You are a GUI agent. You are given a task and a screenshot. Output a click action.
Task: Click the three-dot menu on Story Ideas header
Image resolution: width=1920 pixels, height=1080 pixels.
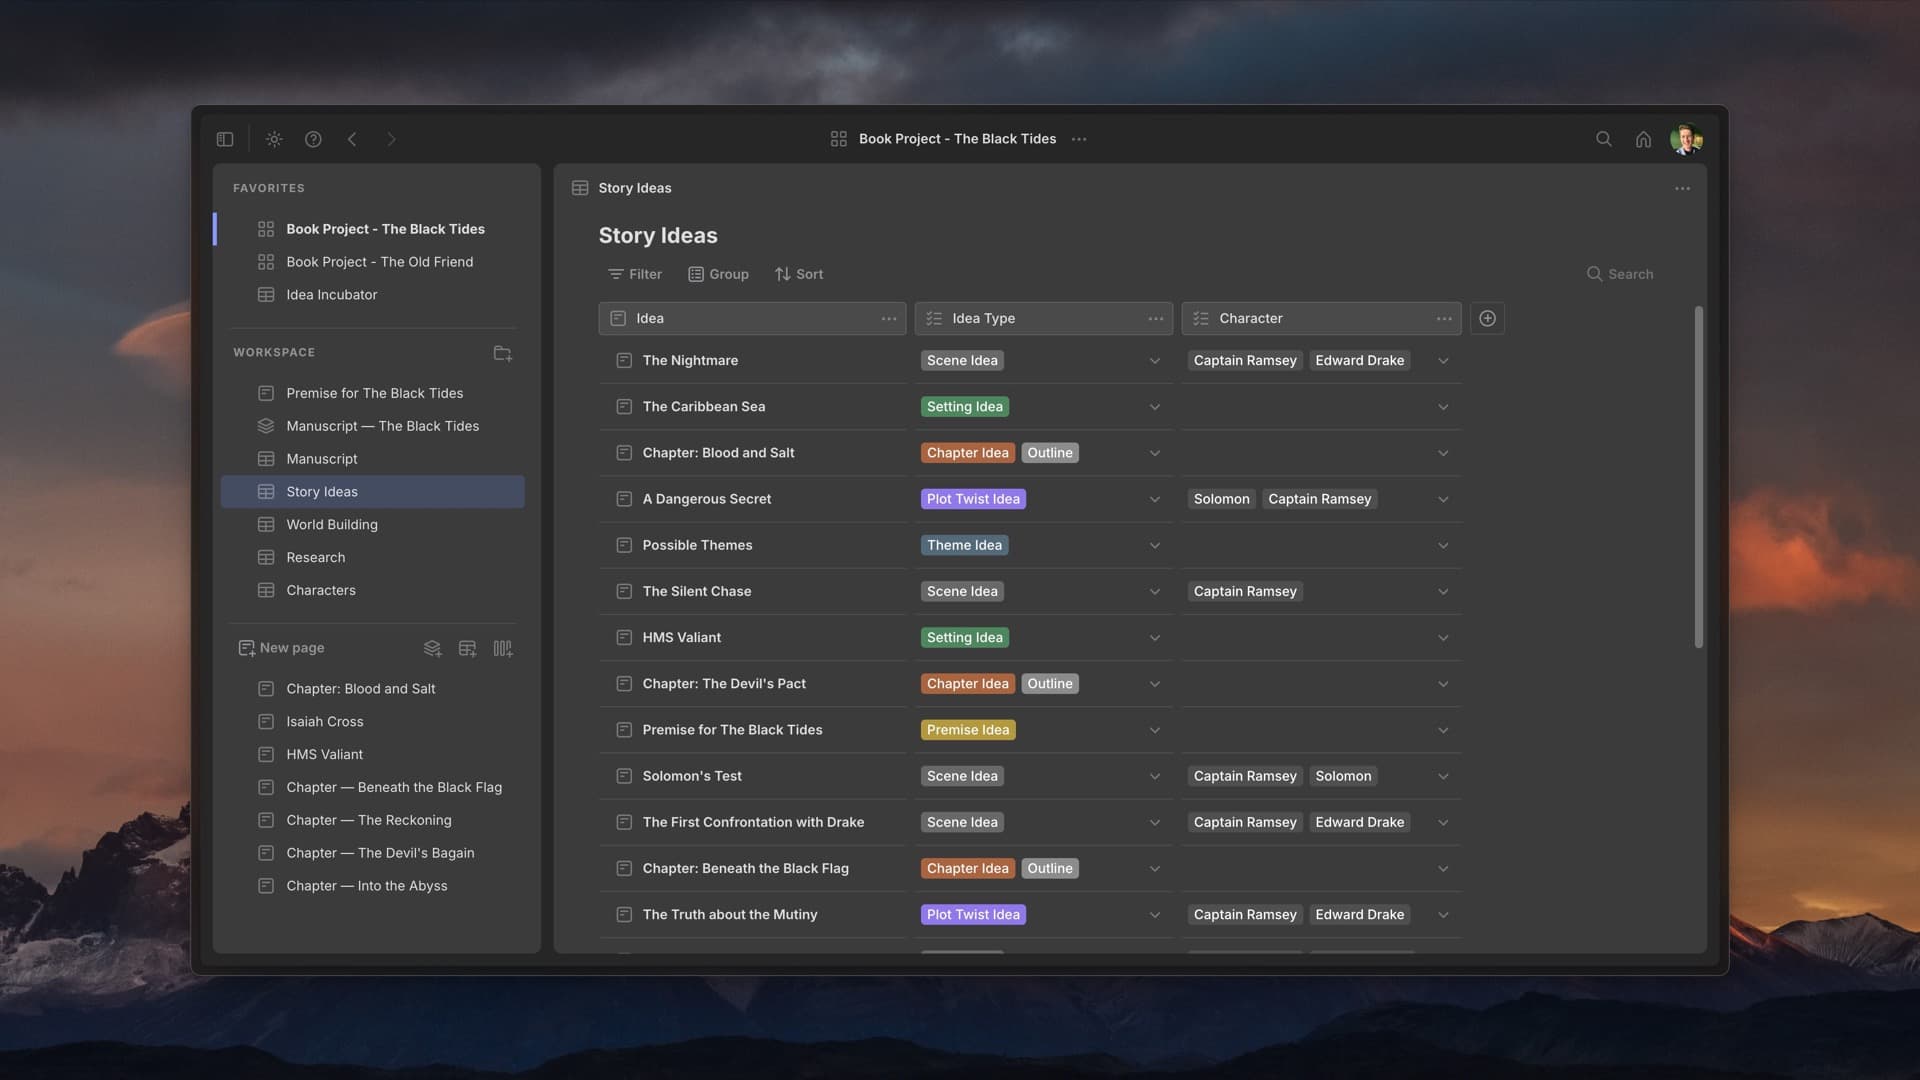pyautogui.click(x=1684, y=189)
